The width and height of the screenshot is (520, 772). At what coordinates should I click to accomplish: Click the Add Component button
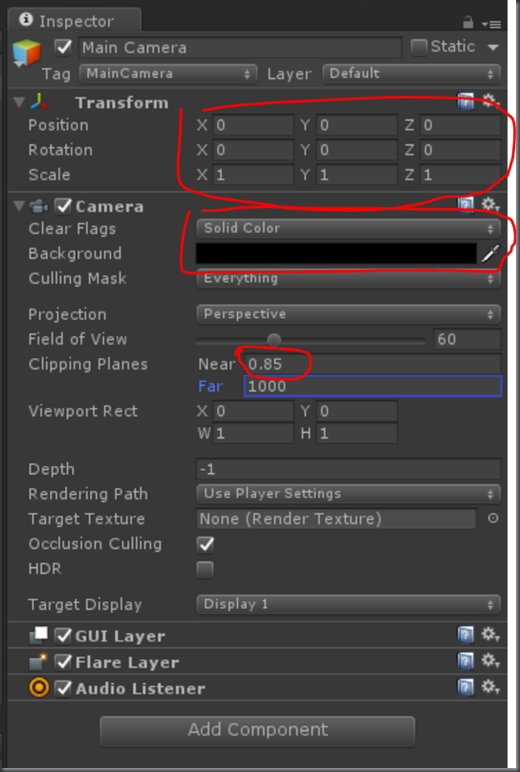[x=258, y=730]
